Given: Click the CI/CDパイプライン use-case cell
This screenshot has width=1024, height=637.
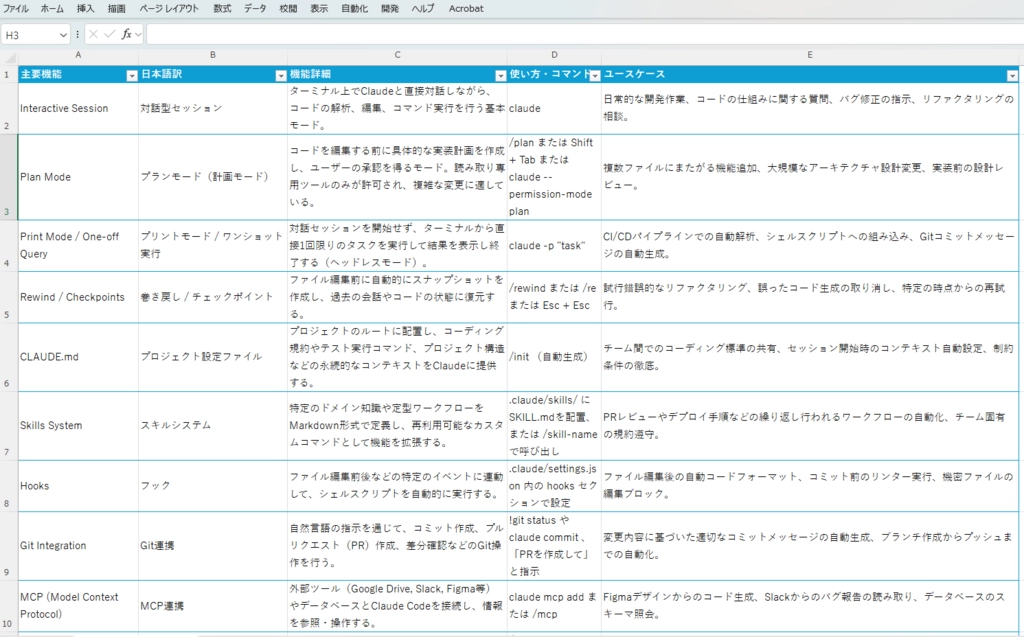Looking at the screenshot, I should (x=810, y=246).
